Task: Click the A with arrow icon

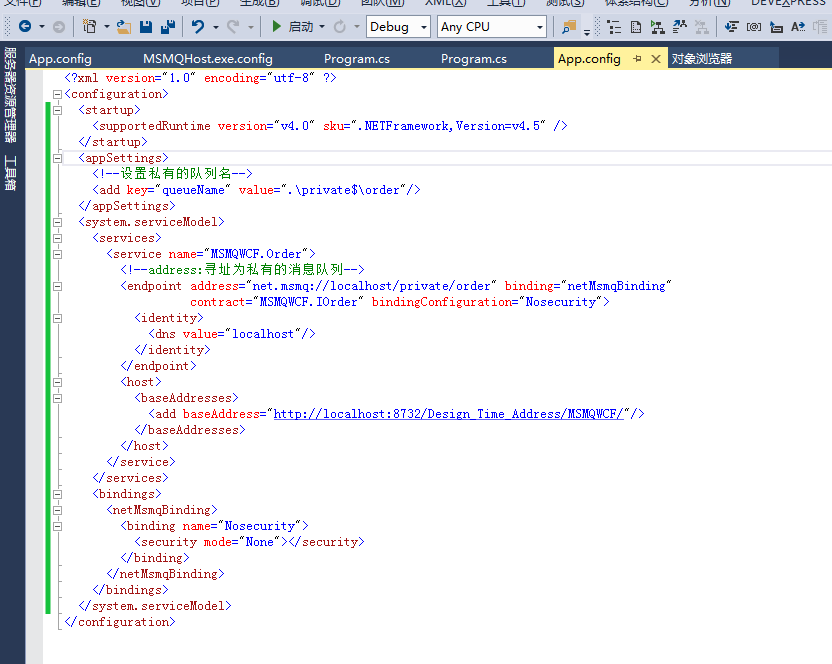Action: pyautogui.click(x=798, y=27)
